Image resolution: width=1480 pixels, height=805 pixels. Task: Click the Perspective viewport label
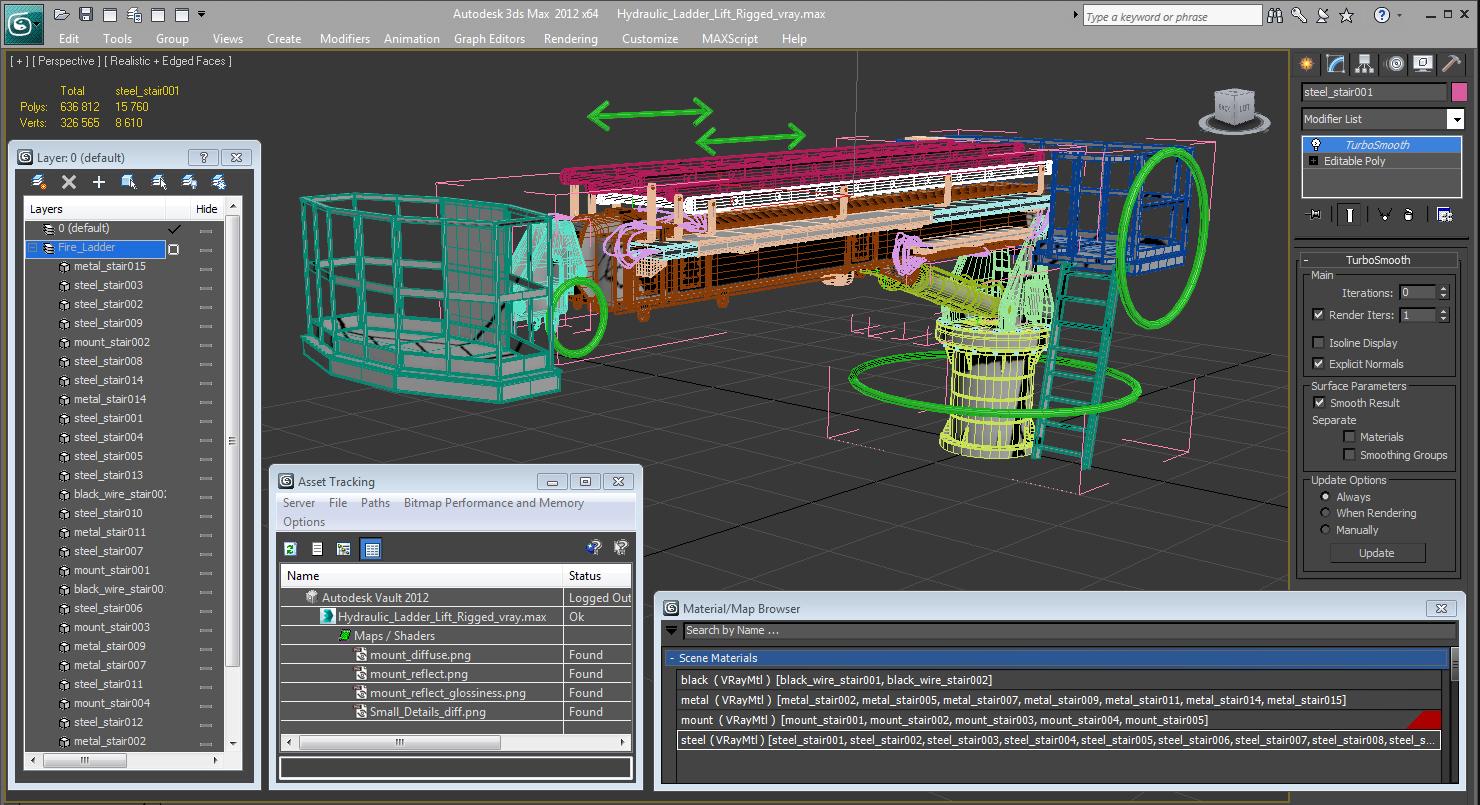(x=64, y=61)
